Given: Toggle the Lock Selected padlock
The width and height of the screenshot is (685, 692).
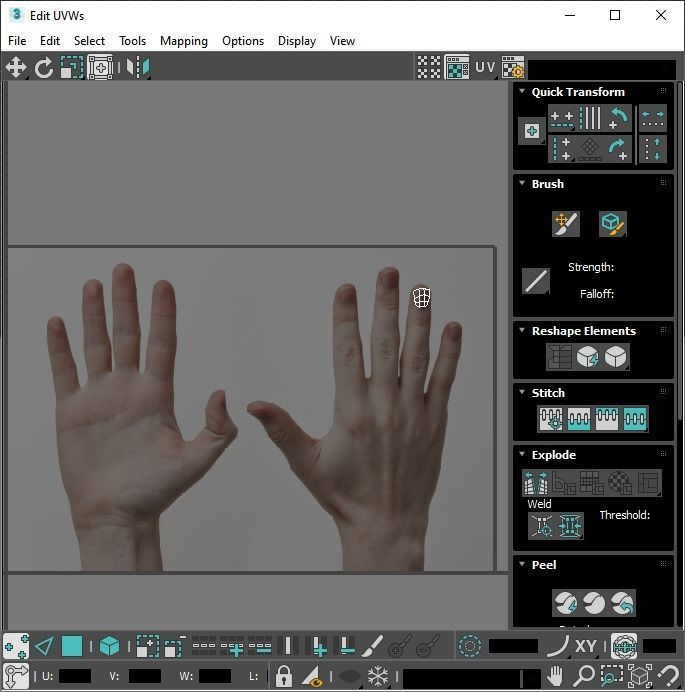Looking at the screenshot, I should click(x=284, y=676).
